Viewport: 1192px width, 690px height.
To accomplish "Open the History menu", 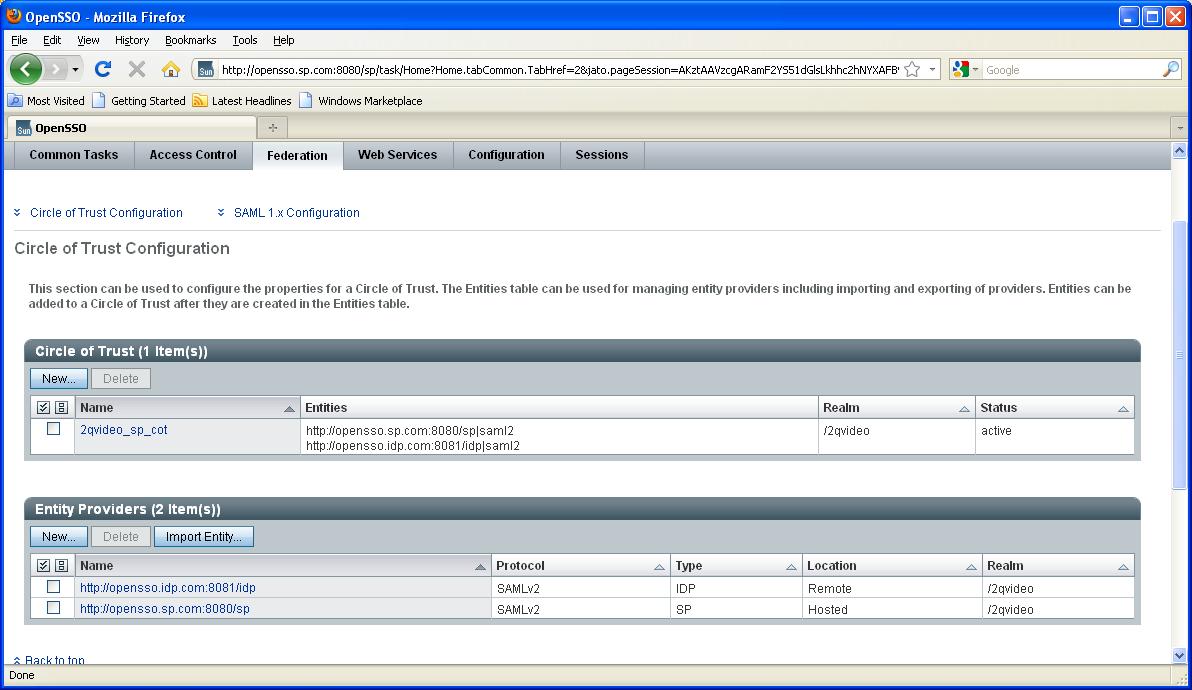I will [x=132, y=40].
